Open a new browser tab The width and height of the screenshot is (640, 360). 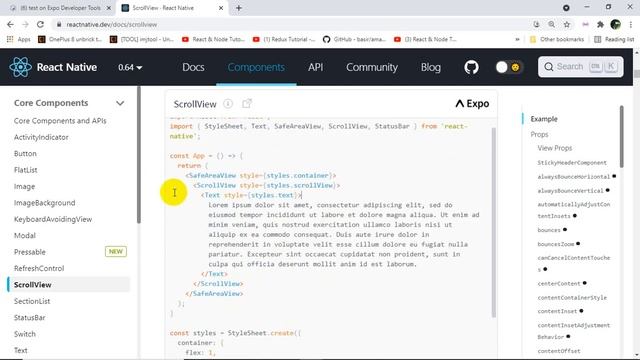coord(239,8)
